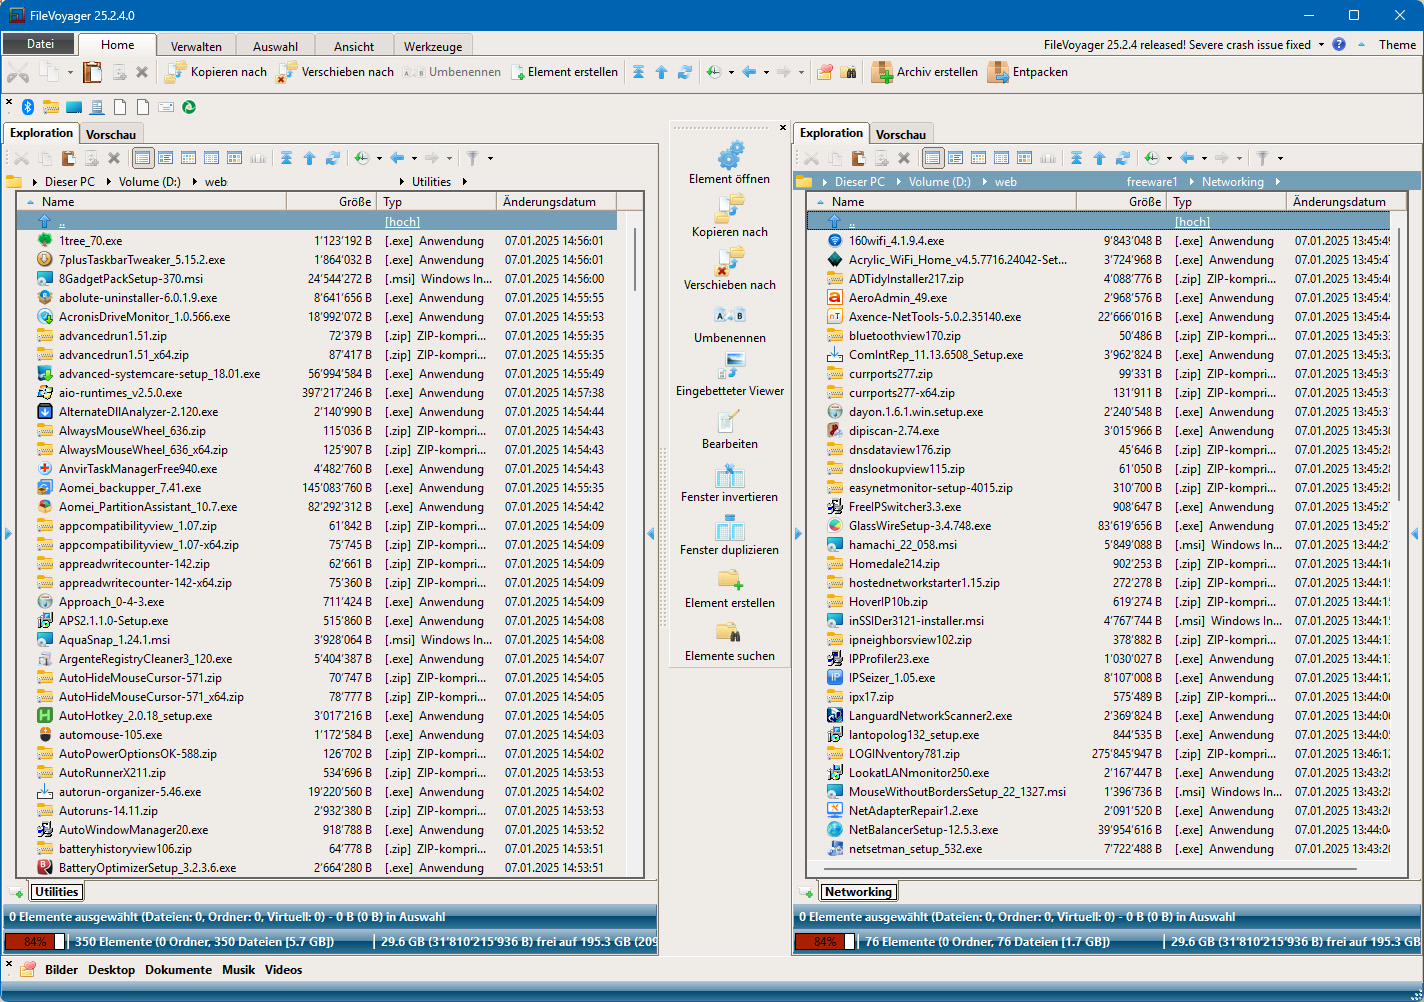Switch left pane to fifth view mode button

[x=234, y=158]
